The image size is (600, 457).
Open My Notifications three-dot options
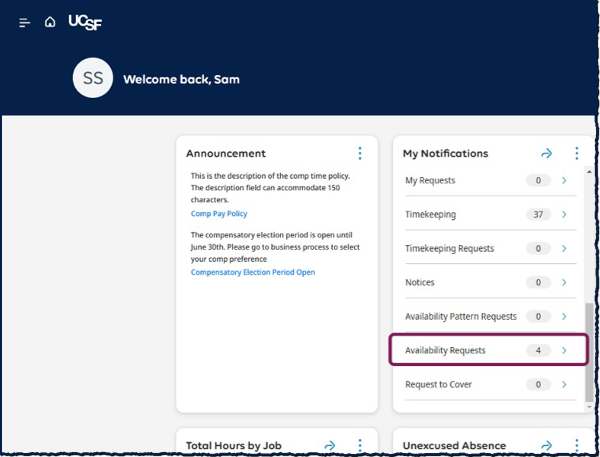[577, 153]
